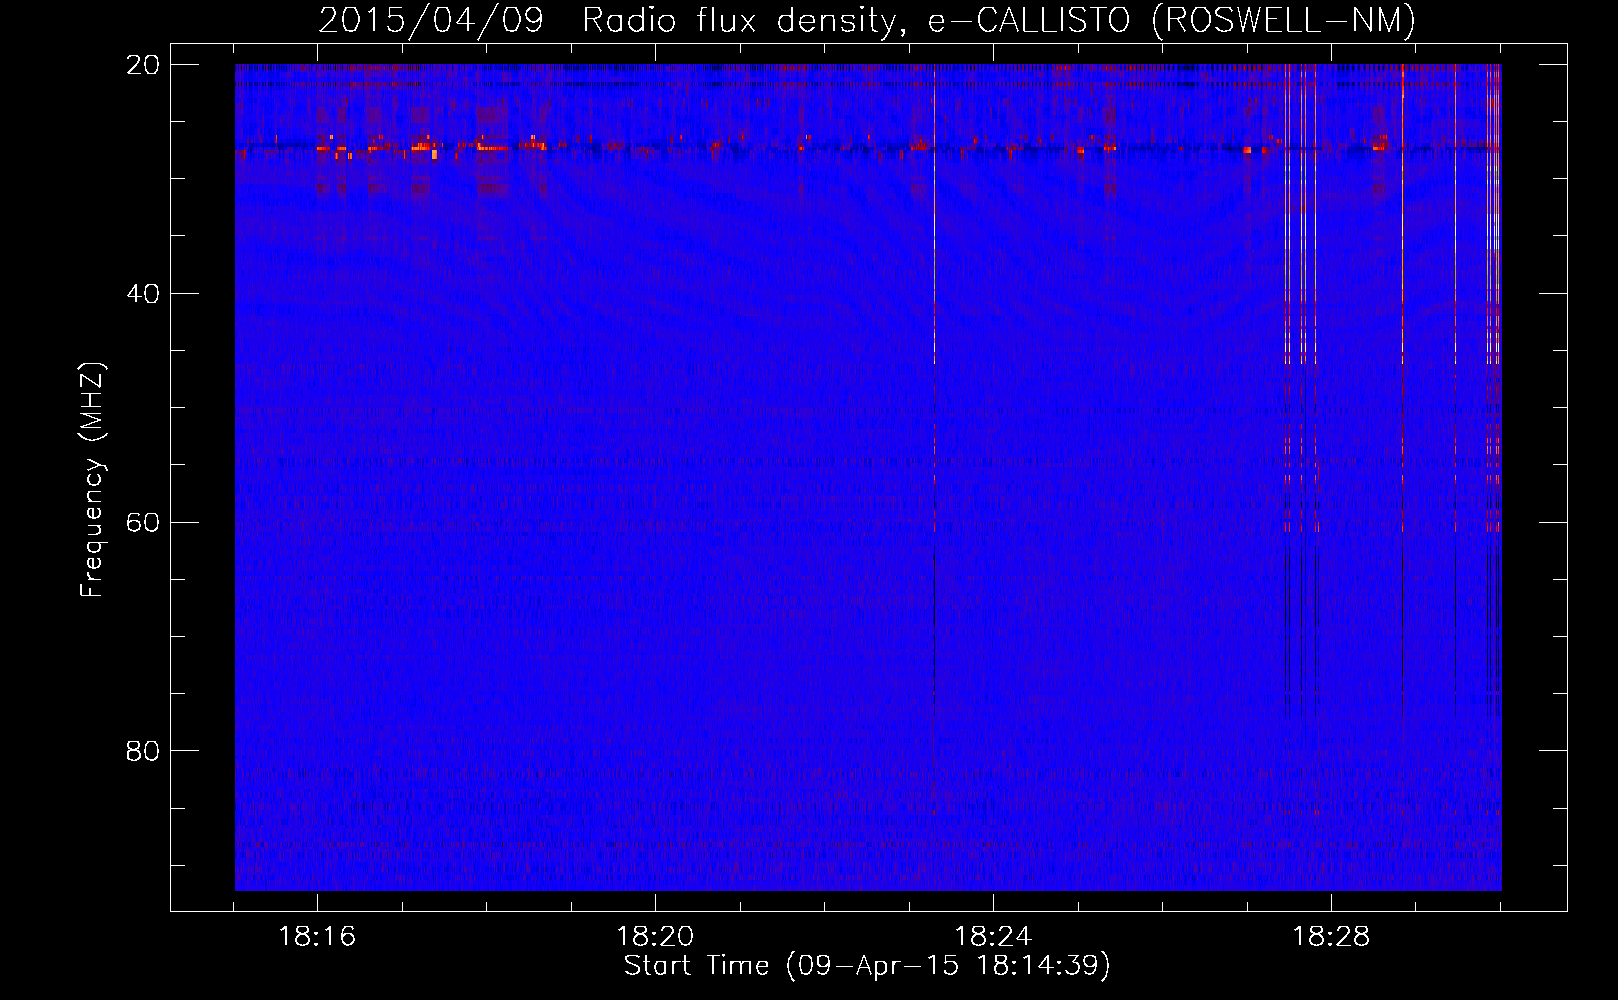Click the plot title "Radio flux density, e-CALLISTO (ROSWELL-NM)"
This screenshot has width=1618, height=1000.
coord(999,20)
